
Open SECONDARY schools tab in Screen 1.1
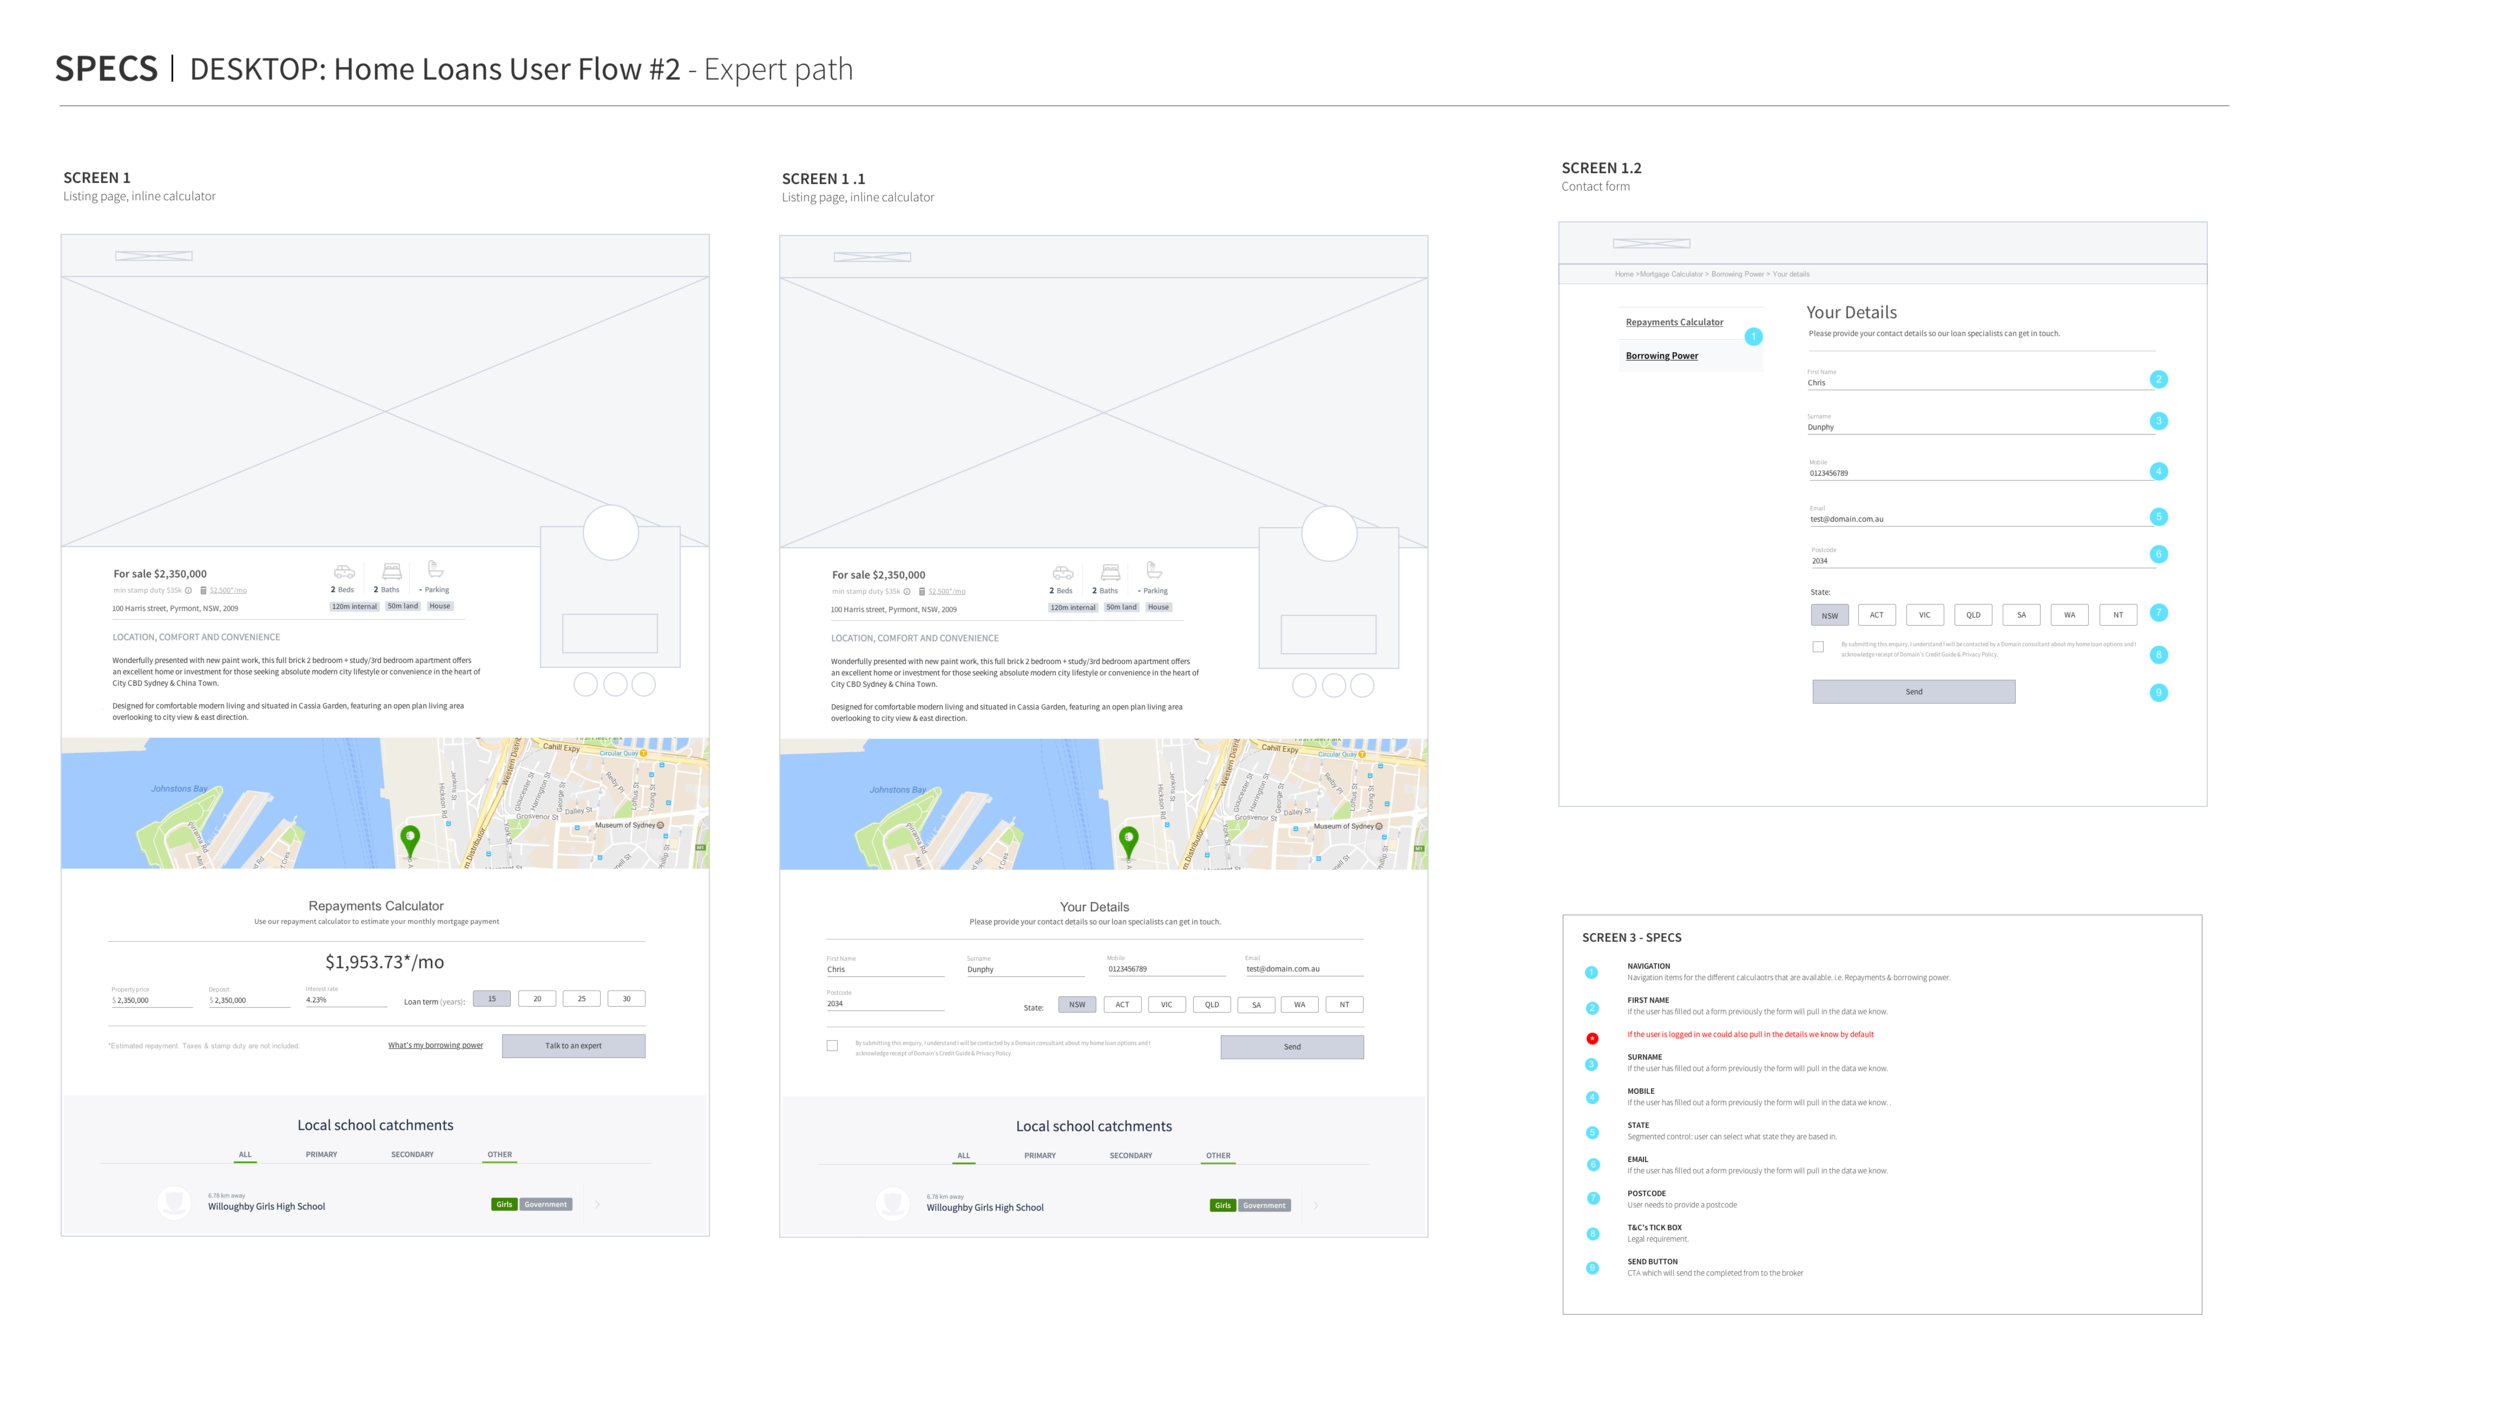coord(1131,1156)
